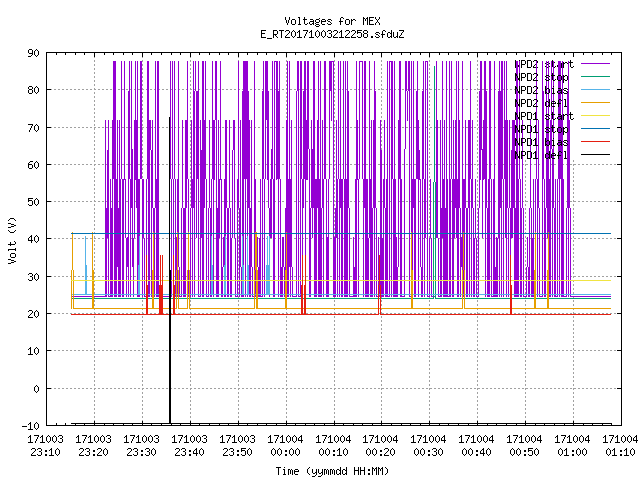The width and height of the screenshot is (640, 480).
Task: Click the y-axis tick value 60
Action: [33, 165]
